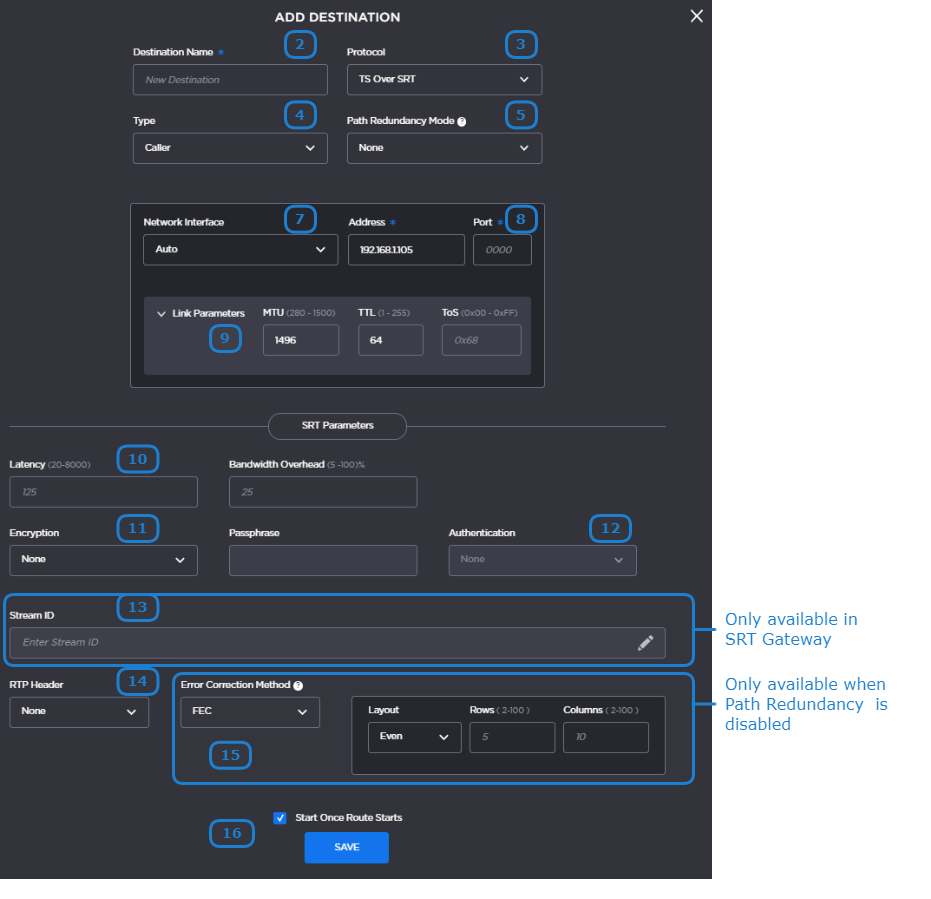Click the Destination Name input field
The height and width of the screenshot is (899, 931).
(x=230, y=80)
